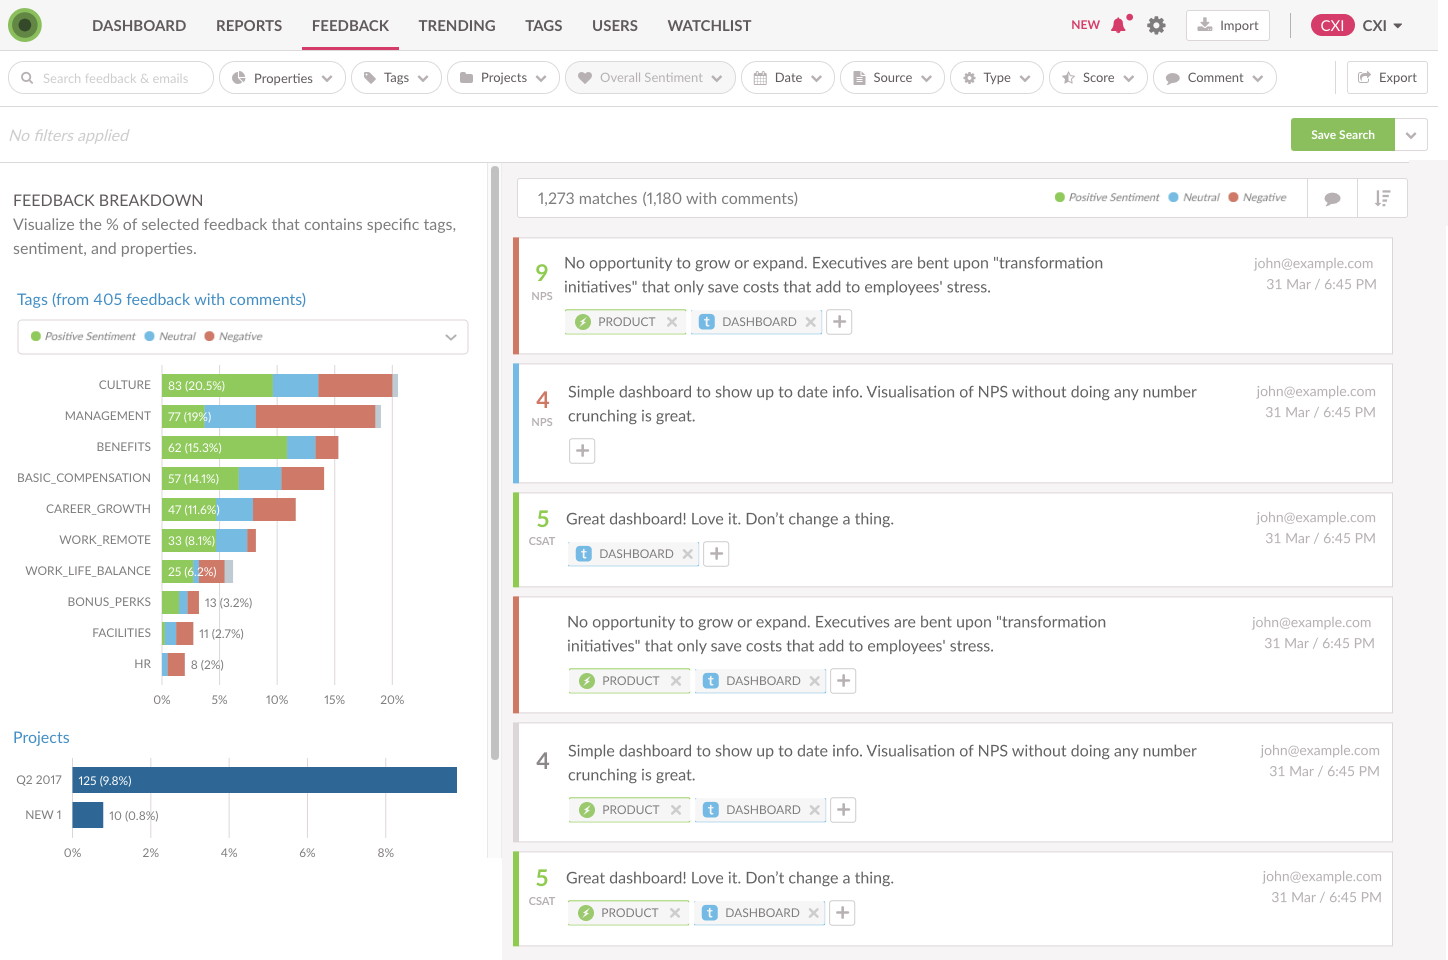Click the green app logo icon
This screenshot has height=960, width=1448.
(25, 25)
